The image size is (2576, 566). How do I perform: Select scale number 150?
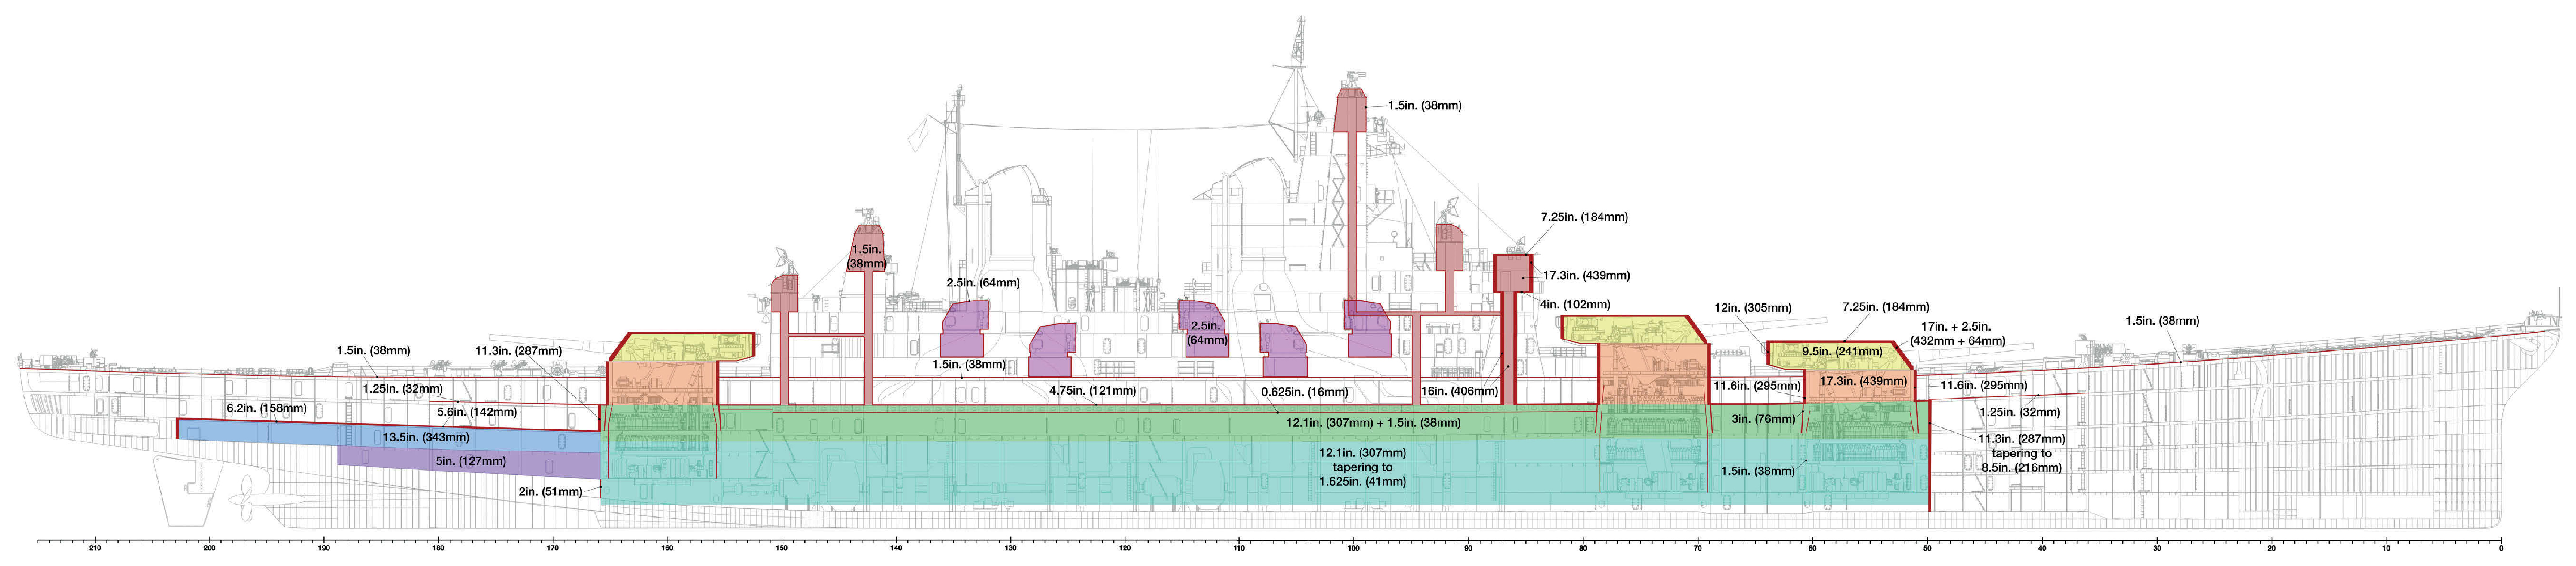tap(782, 548)
